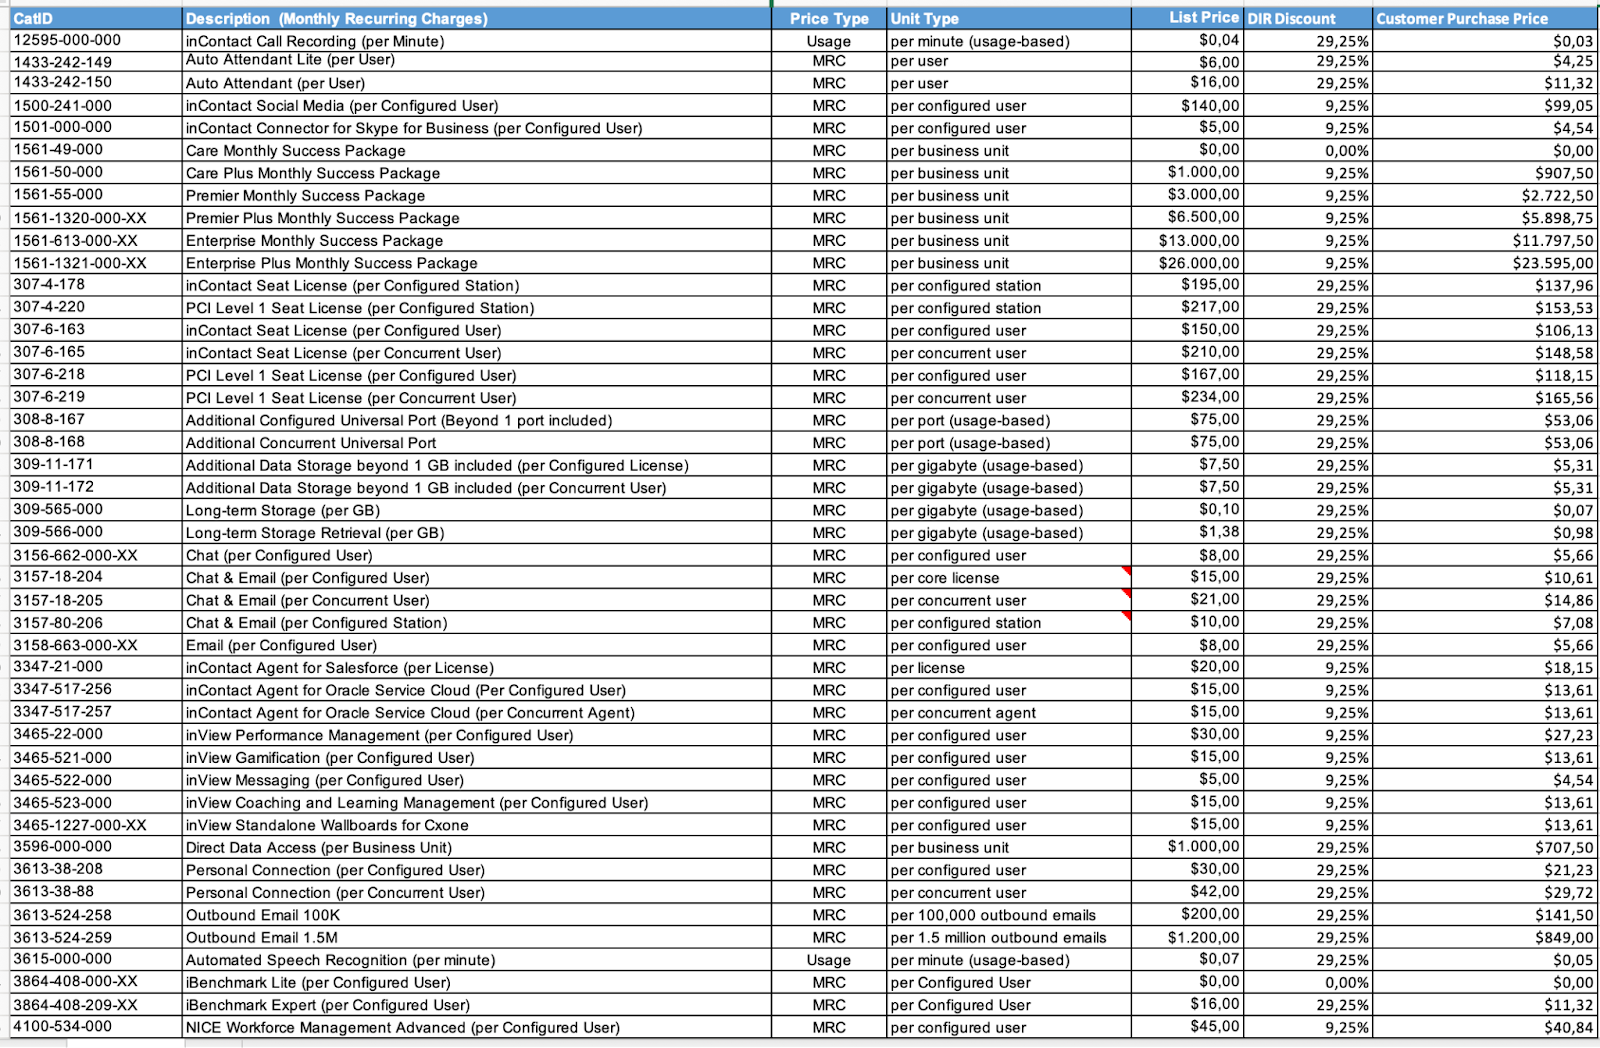This screenshot has height=1048, width=1600.
Task: Click the red comment triangle in the 3157-80-206 row
Action: [1127, 616]
